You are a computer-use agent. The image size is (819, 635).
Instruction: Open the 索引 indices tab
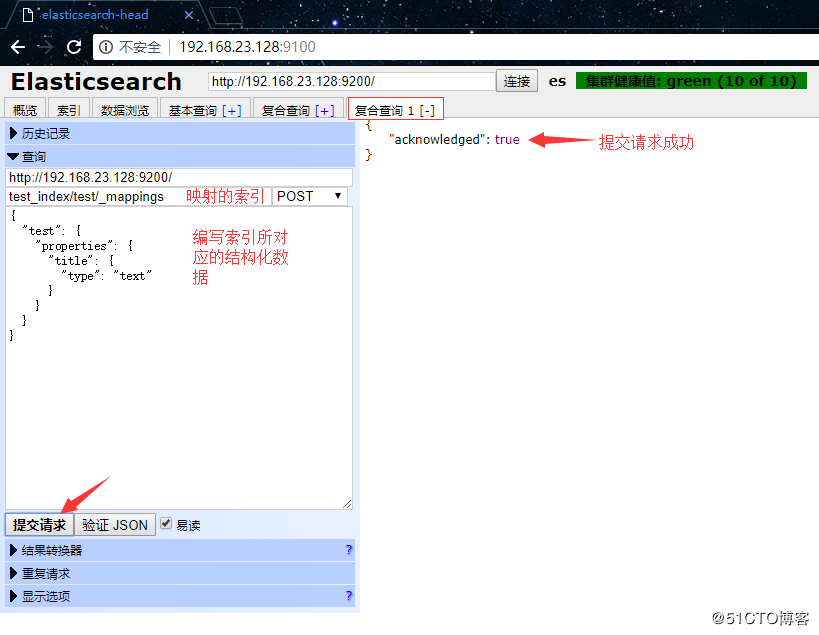69,110
